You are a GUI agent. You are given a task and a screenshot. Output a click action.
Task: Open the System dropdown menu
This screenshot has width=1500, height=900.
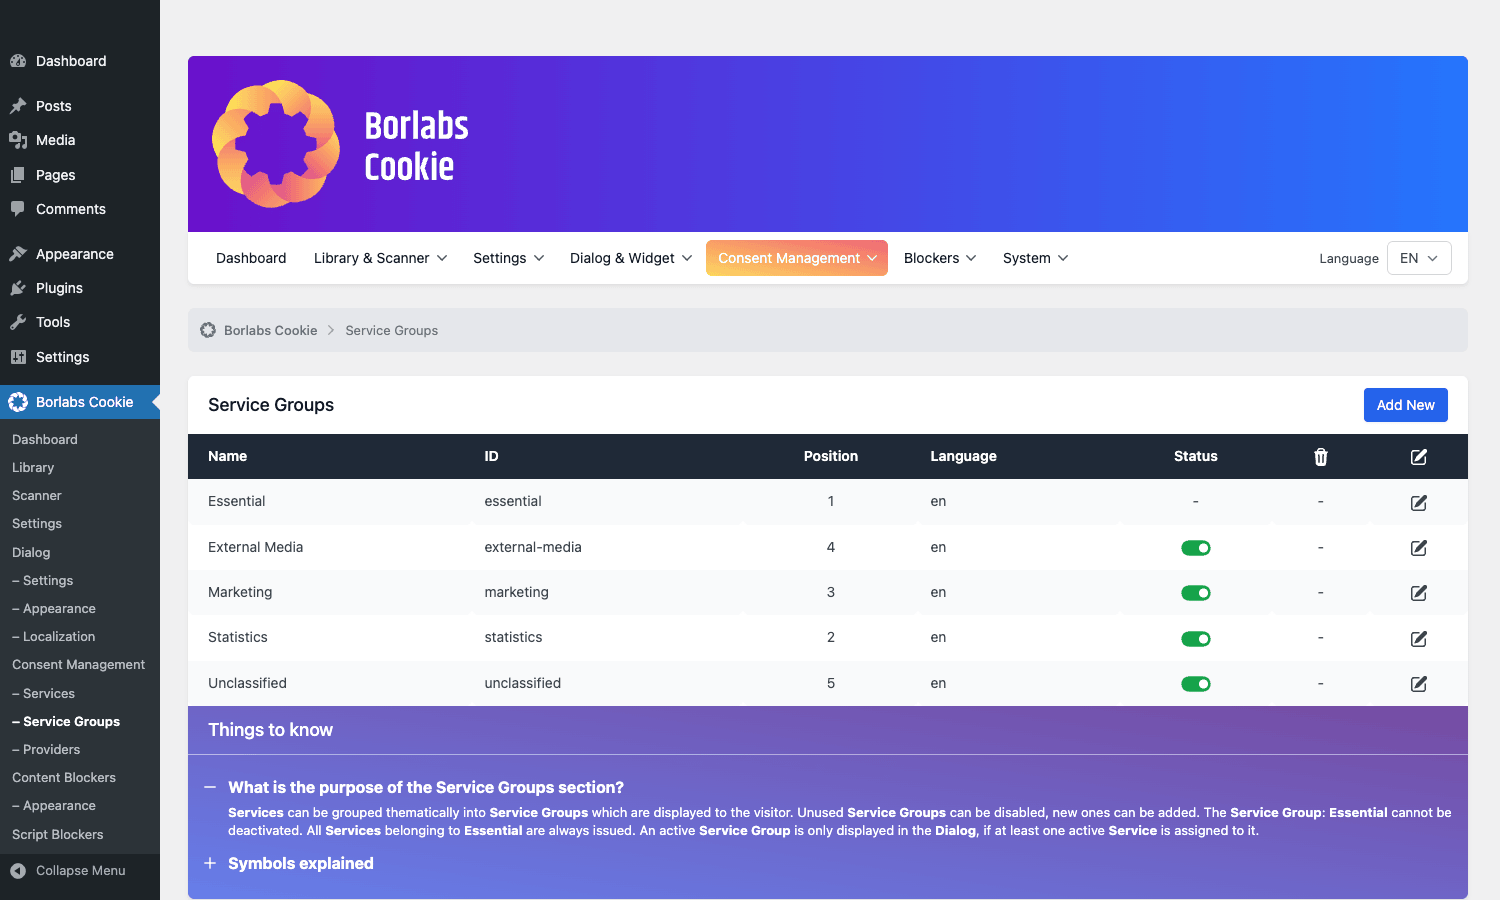1035,258
